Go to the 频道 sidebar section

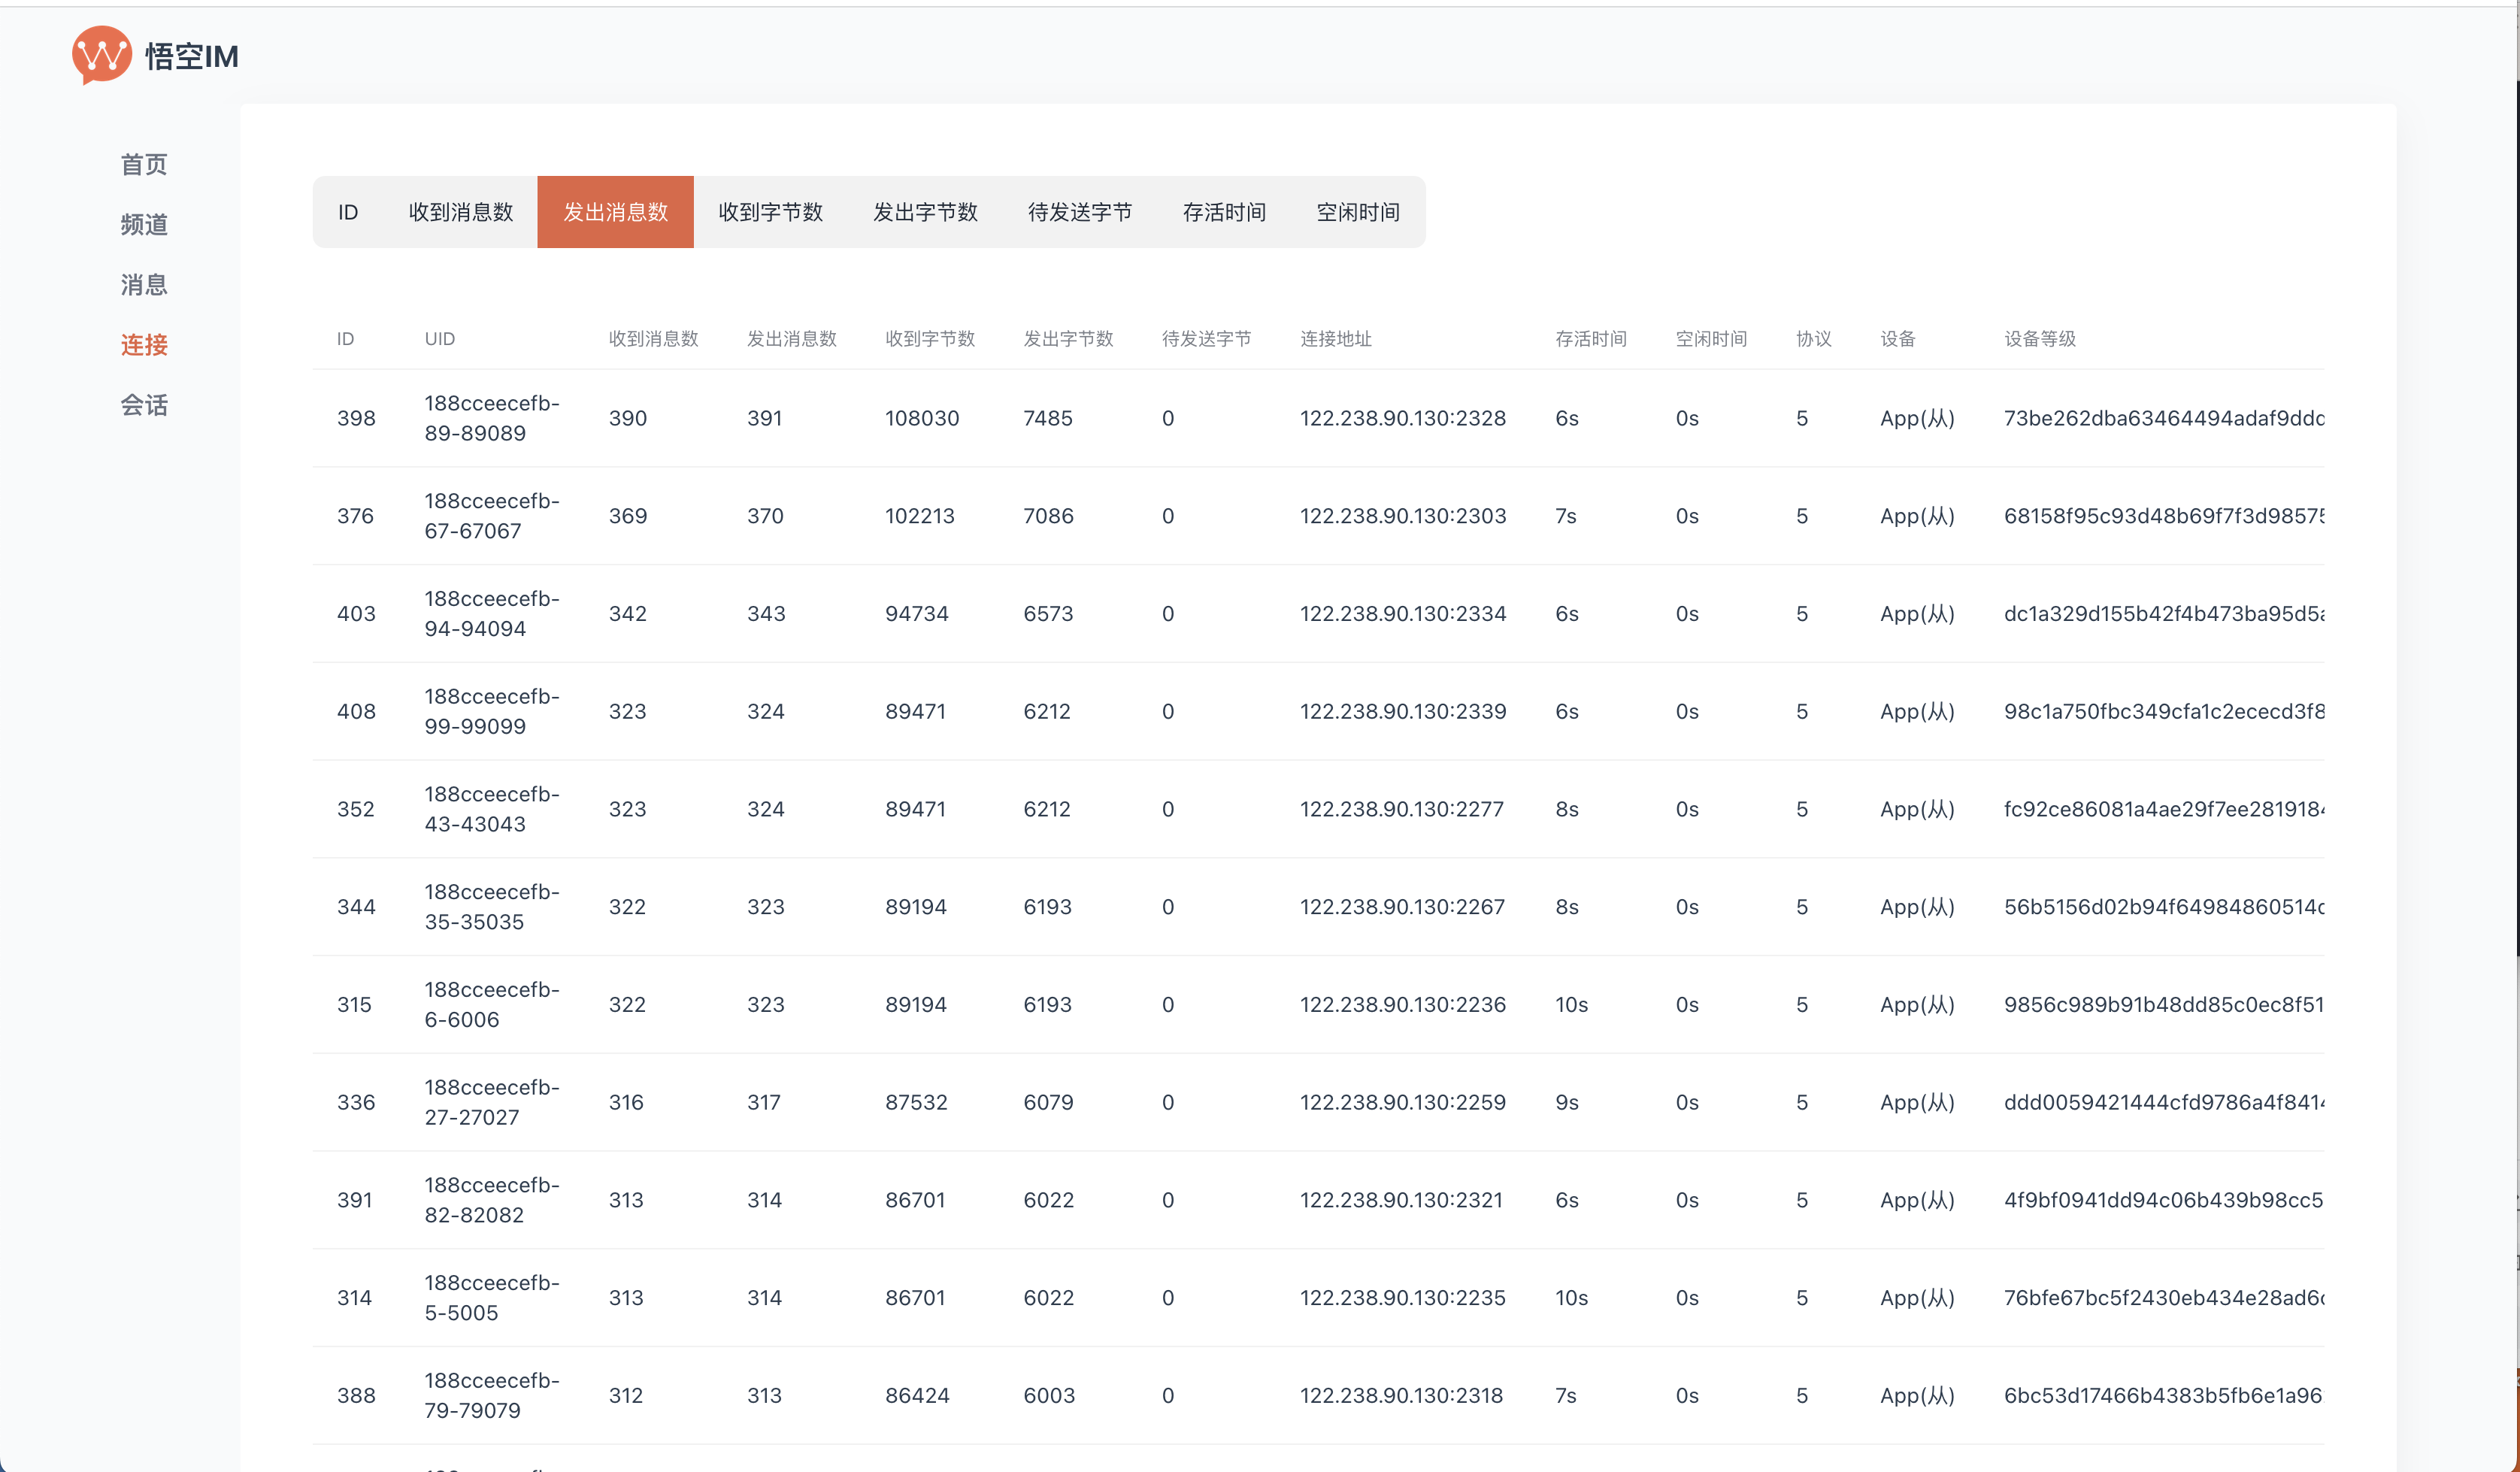pyautogui.click(x=144, y=225)
